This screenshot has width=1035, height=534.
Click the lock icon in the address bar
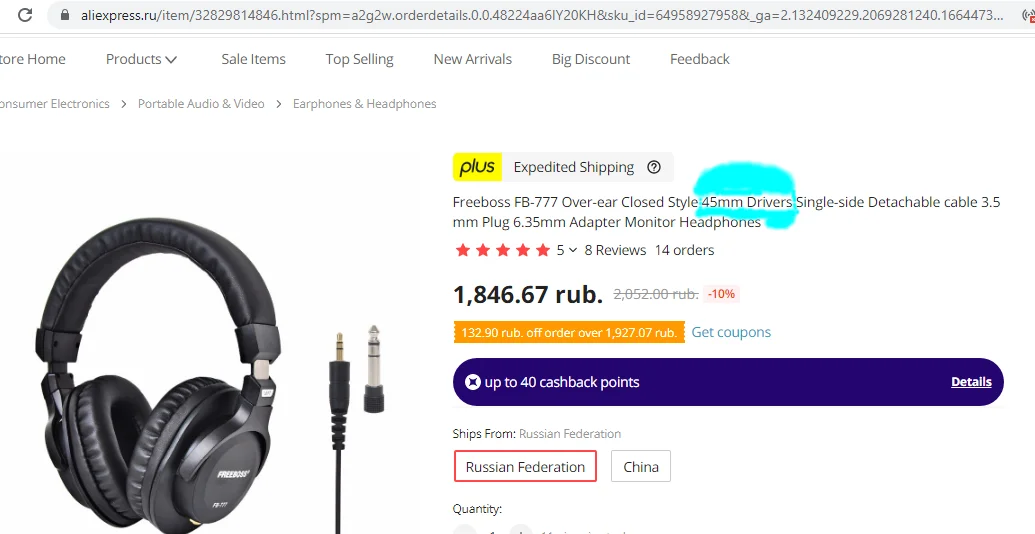65,15
